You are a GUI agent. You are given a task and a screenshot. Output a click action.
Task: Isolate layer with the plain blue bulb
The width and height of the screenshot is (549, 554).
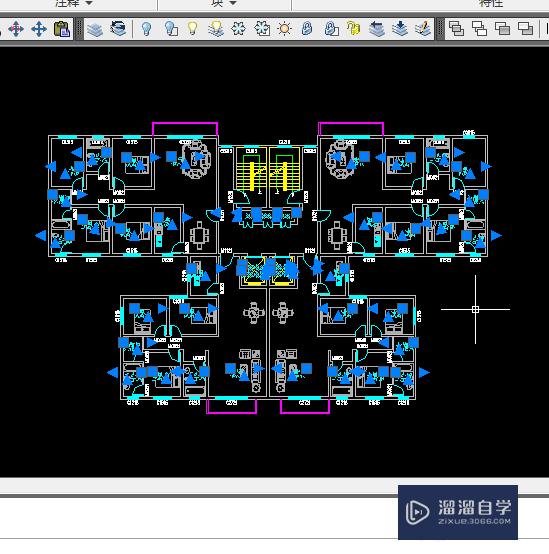pyautogui.click(x=146, y=29)
